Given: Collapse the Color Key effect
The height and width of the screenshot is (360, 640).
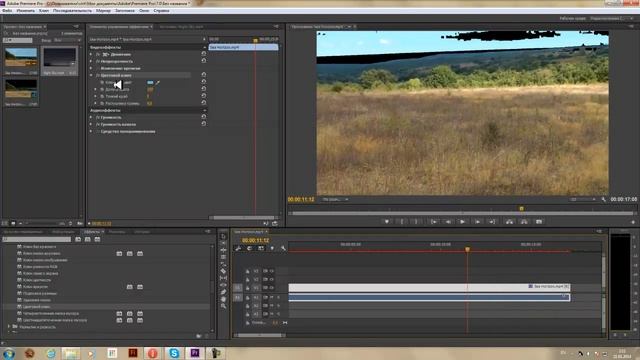Looking at the screenshot, I should pyautogui.click(x=91, y=75).
